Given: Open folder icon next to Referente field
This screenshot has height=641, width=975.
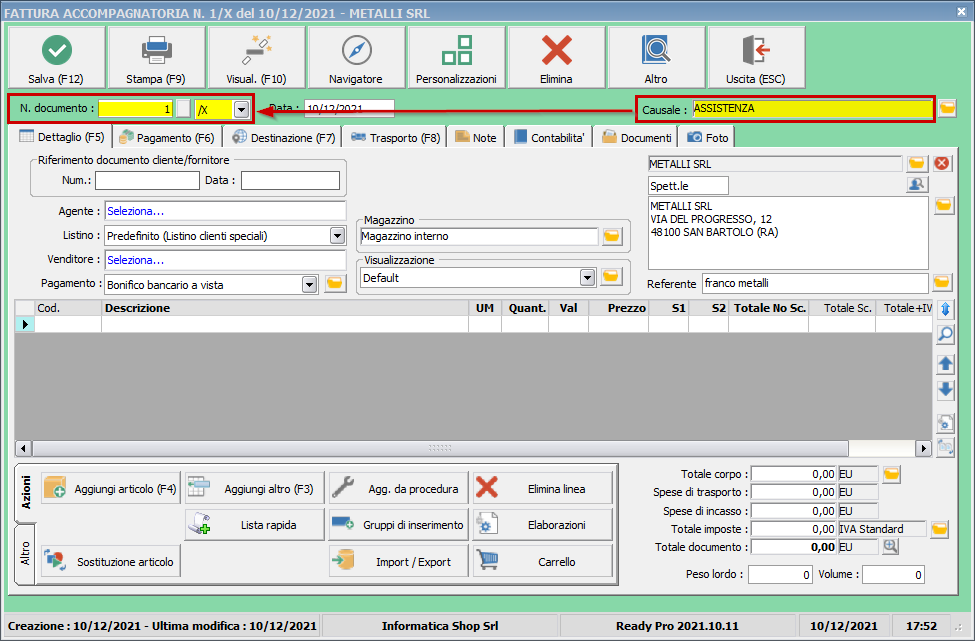Looking at the screenshot, I should click(x=942, y=283).
